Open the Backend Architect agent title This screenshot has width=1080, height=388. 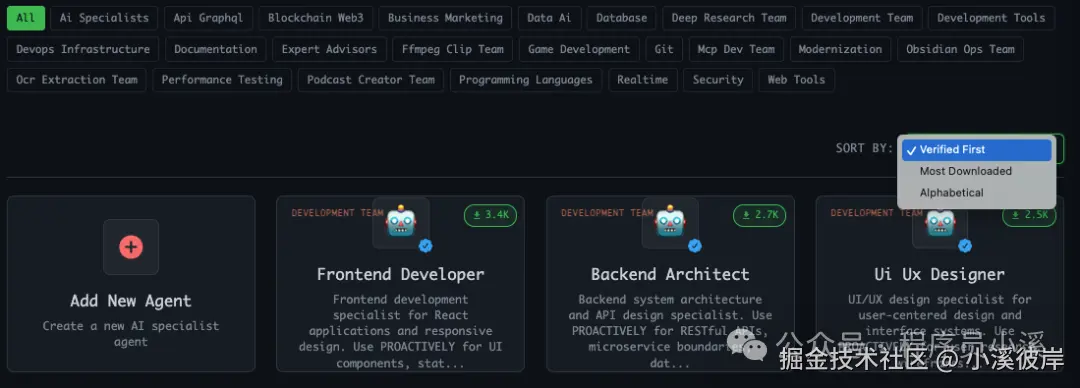[670, 274]
